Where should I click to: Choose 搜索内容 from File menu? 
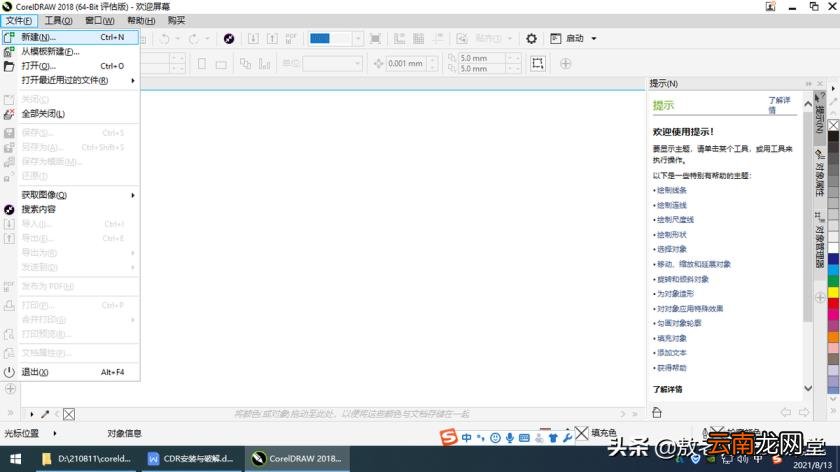pos(70,209)
